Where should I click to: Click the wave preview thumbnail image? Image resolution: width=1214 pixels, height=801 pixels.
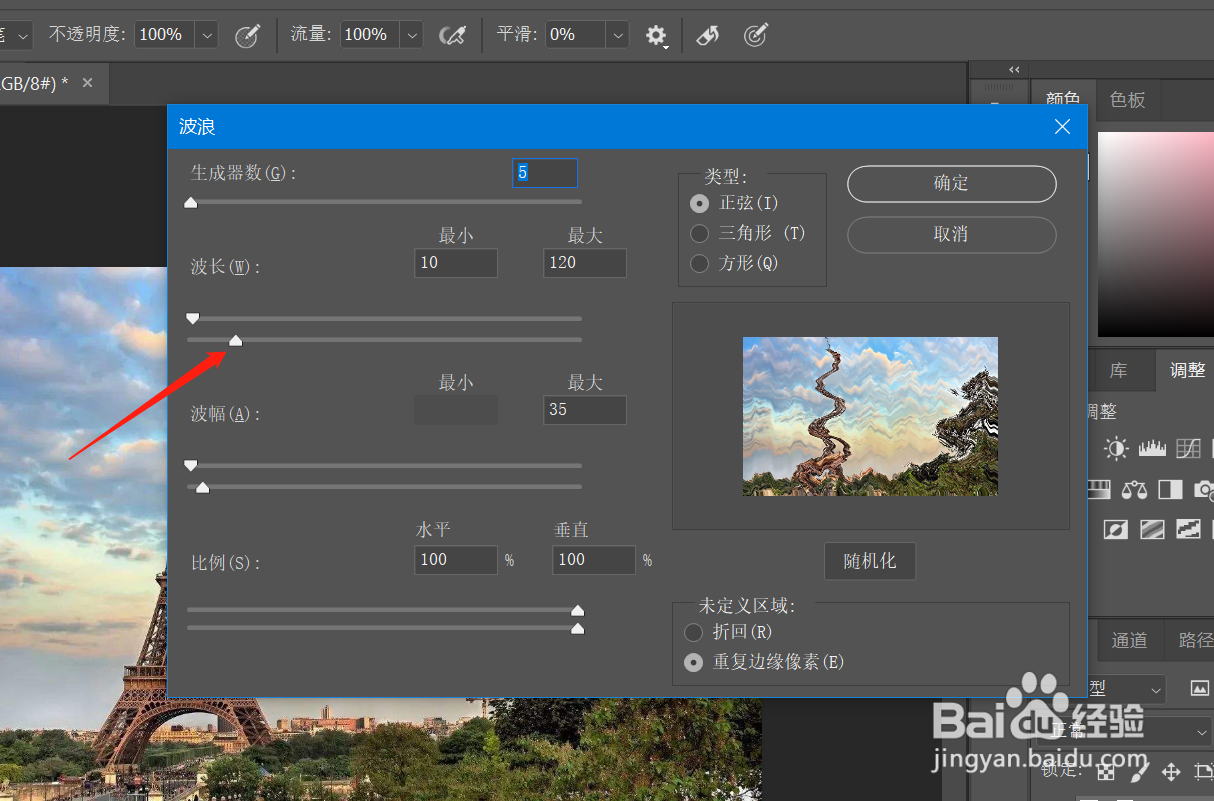(x=869, y=416)
